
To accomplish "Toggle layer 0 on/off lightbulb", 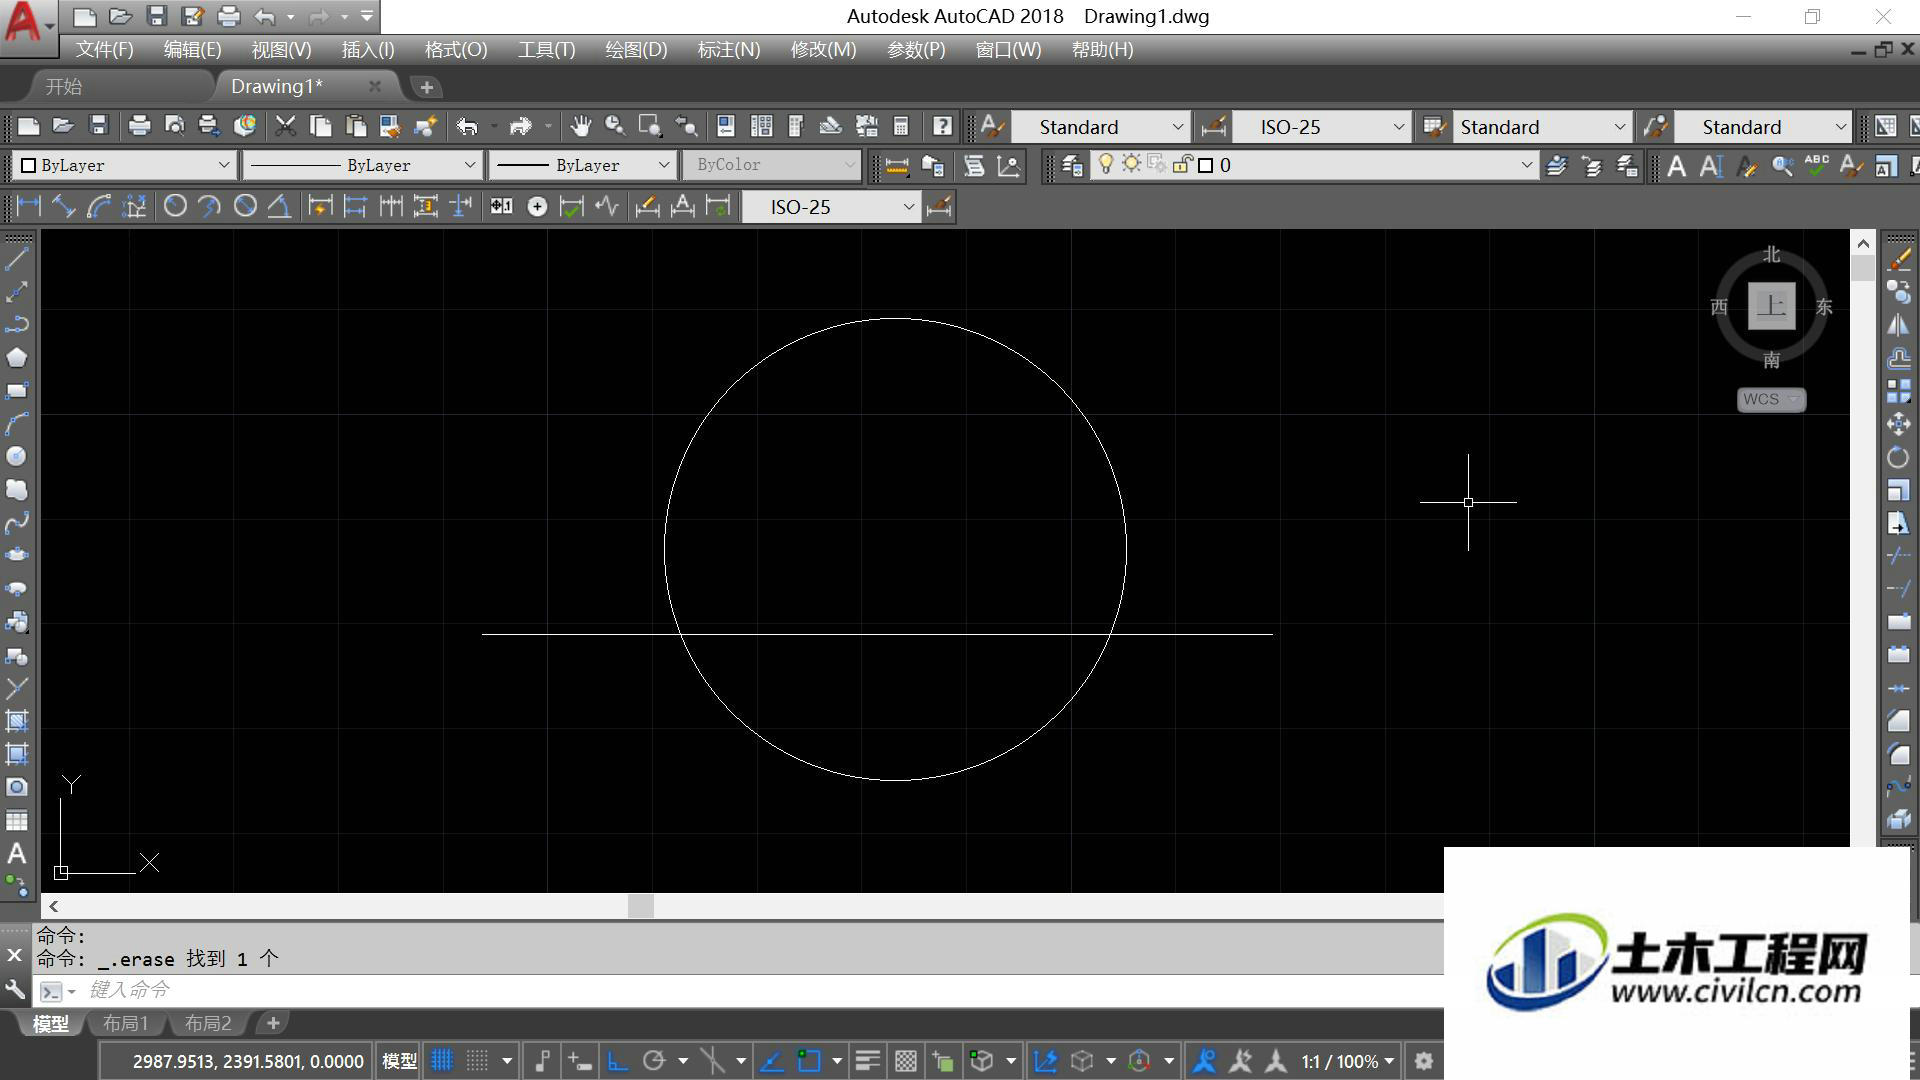I will tap(1106, 164).
